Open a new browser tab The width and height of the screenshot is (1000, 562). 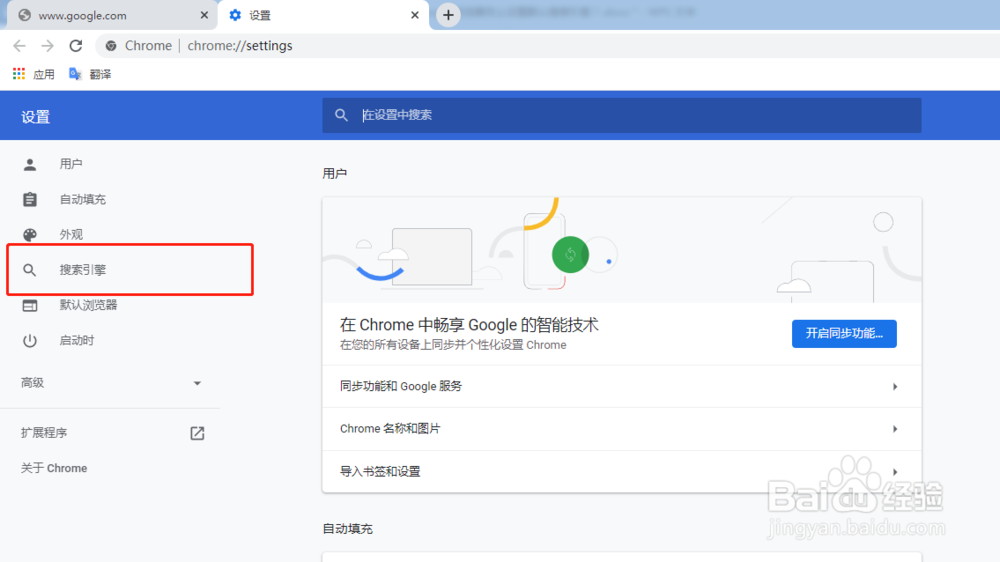pyautogui.click(x=448, y=15)
